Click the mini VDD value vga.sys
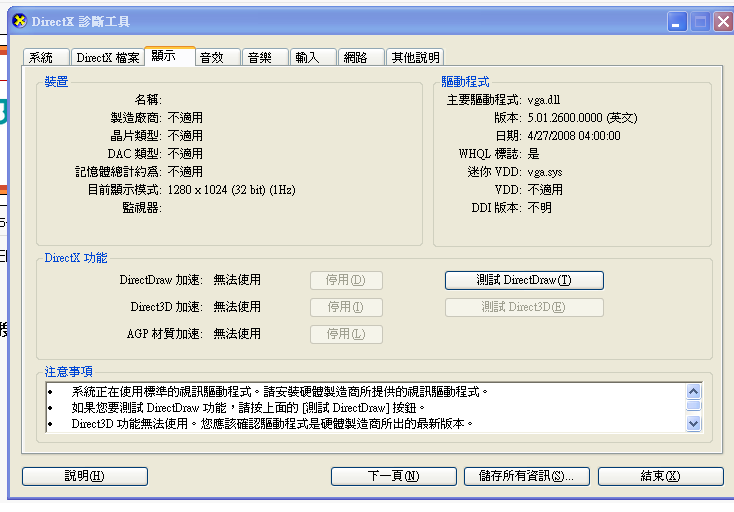734x512 pixels. point(544,172)
